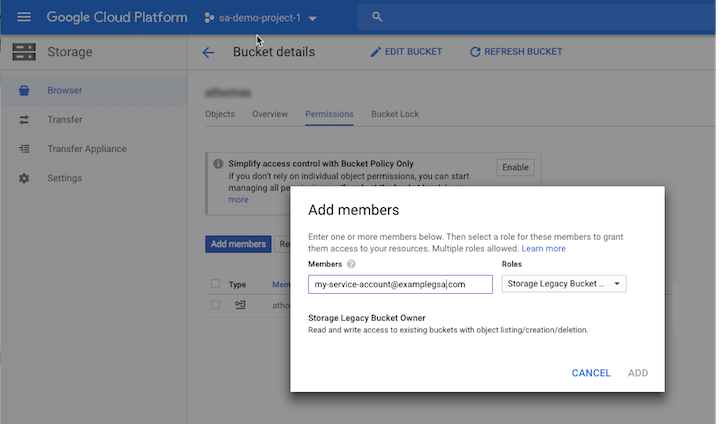Go back with the left arrow
The width and height of the screenshot is (720, 424).
click(208, 52)
